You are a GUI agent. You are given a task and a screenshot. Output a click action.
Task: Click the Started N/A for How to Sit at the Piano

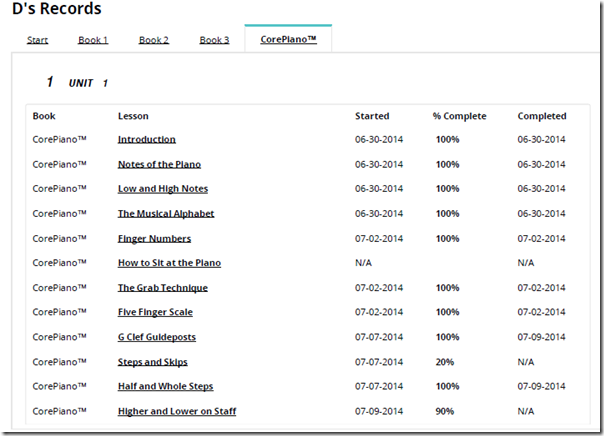tap(363, 263)
